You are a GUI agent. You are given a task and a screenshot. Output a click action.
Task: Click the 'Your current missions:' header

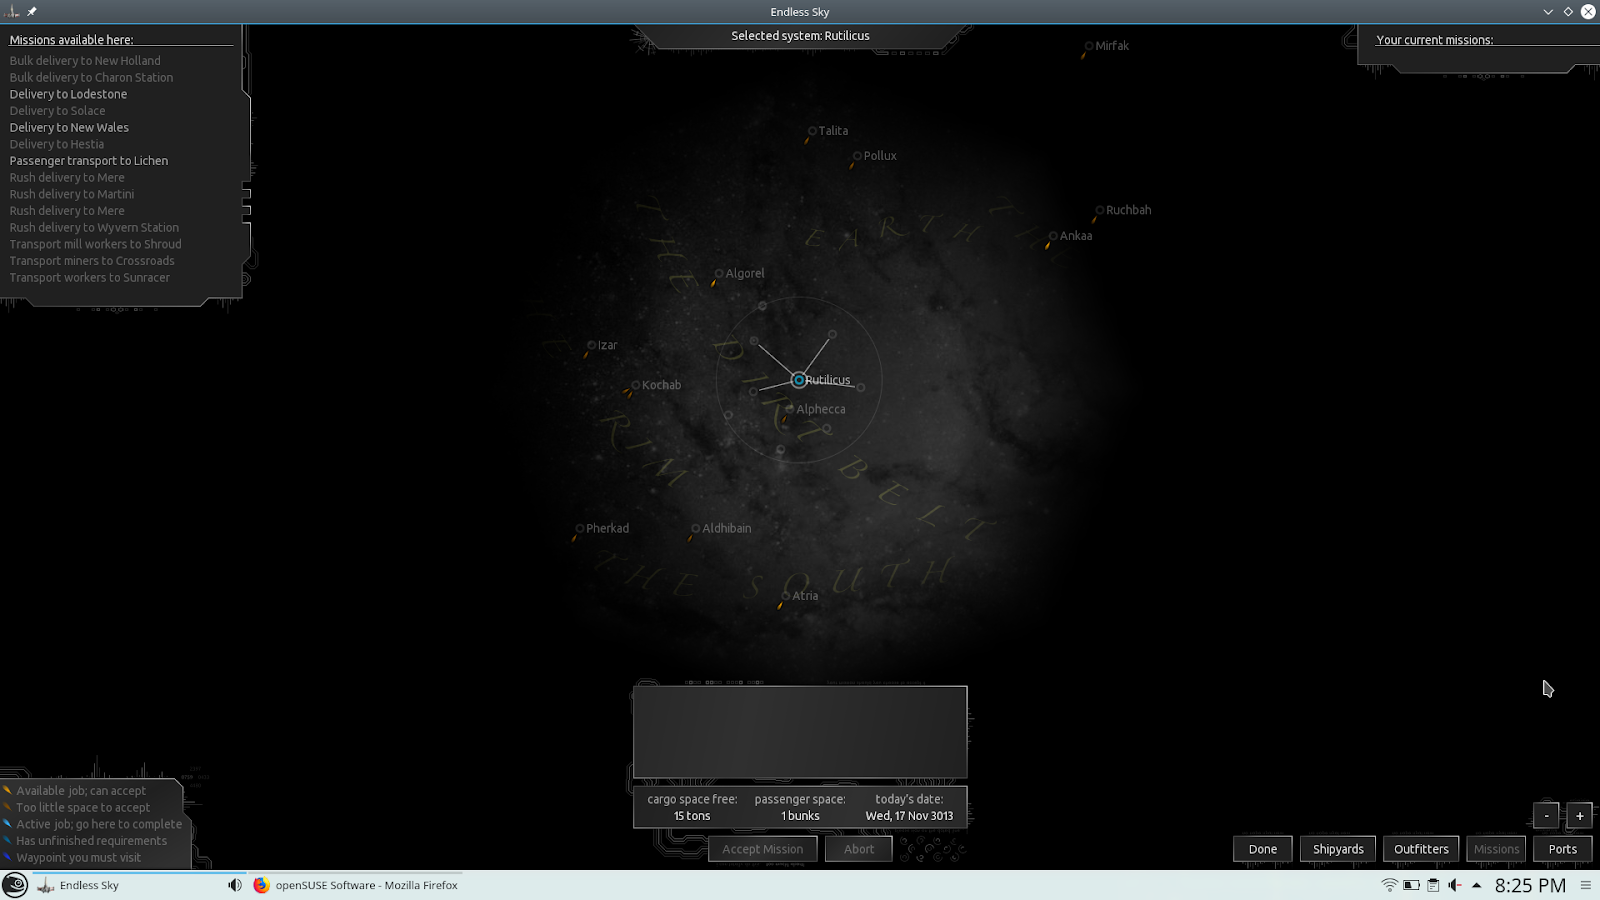pyautogui.click(x=1434, y=40)
